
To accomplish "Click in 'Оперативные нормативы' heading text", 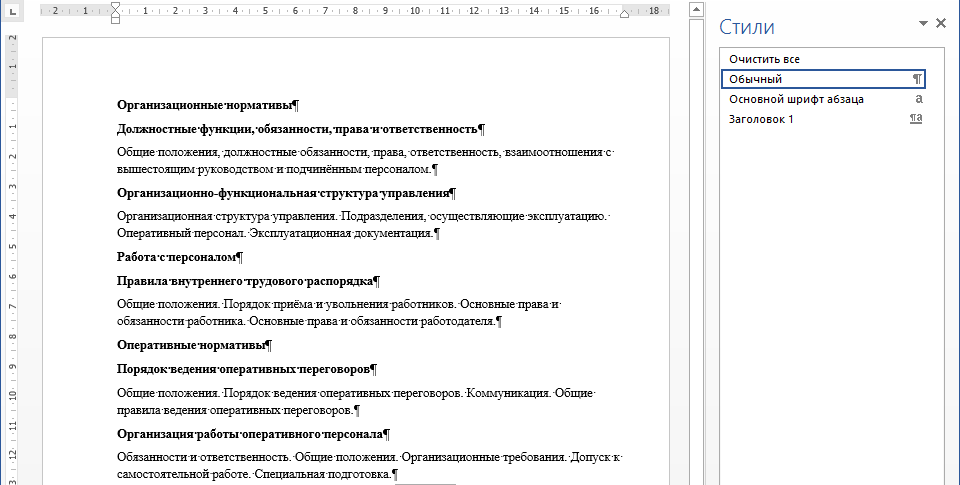I will point(190,345).
